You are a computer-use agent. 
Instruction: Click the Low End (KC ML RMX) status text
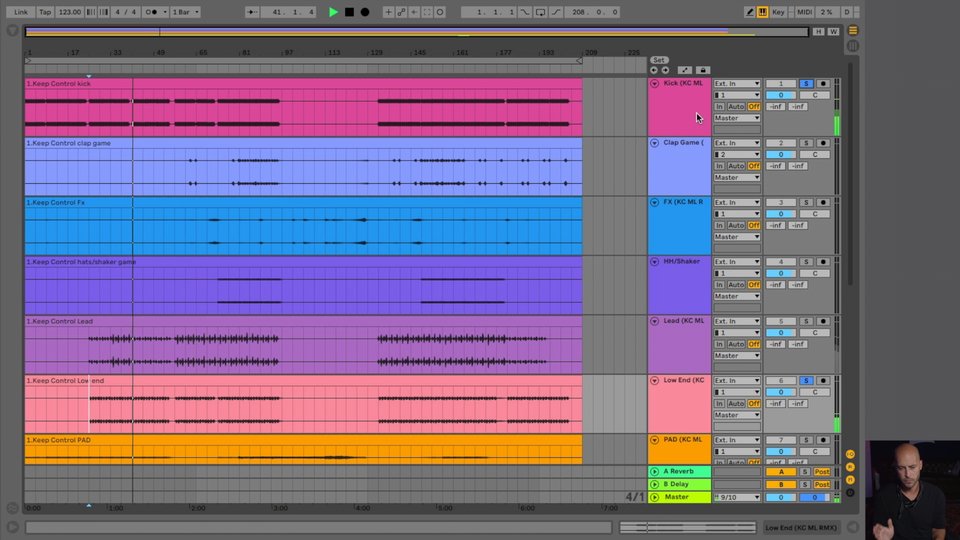coord(801,527)
